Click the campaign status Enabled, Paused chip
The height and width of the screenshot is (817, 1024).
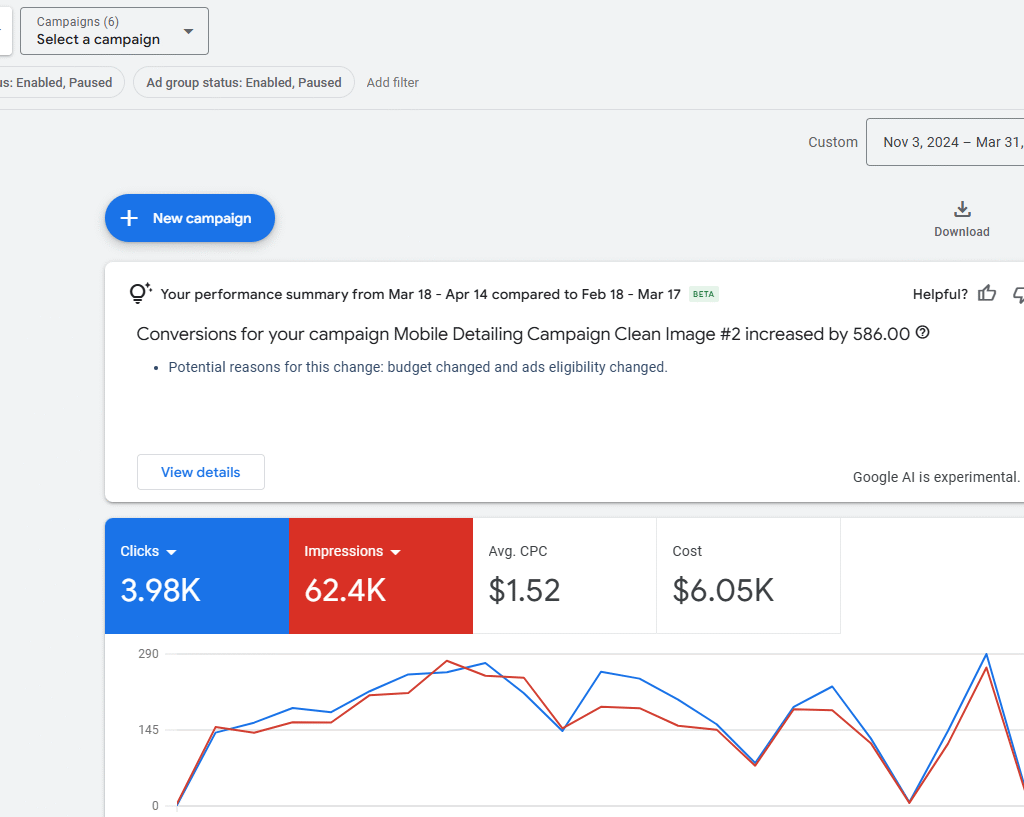[x=60, y=83]
